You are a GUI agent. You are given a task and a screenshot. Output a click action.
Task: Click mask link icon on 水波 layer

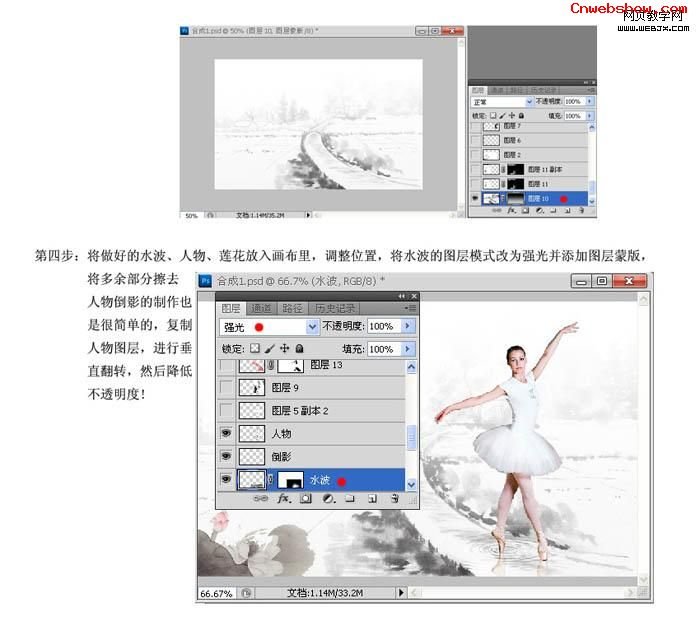[271, 480]
